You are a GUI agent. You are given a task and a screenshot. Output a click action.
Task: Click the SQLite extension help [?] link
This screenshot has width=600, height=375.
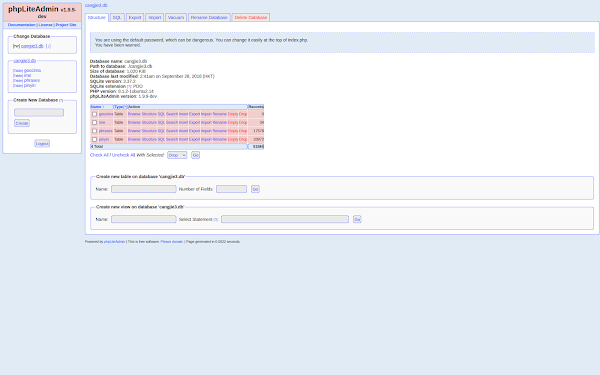129,86
